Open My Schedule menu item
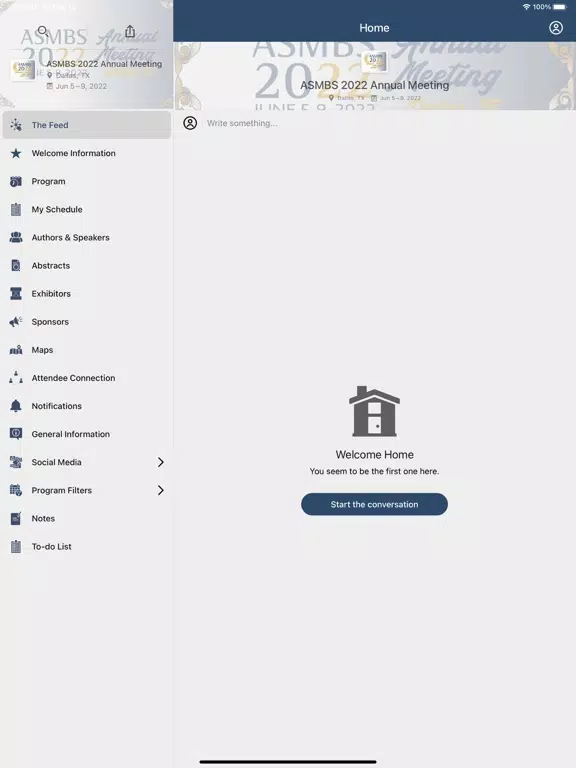576x768 pixels. pos(87,209)
